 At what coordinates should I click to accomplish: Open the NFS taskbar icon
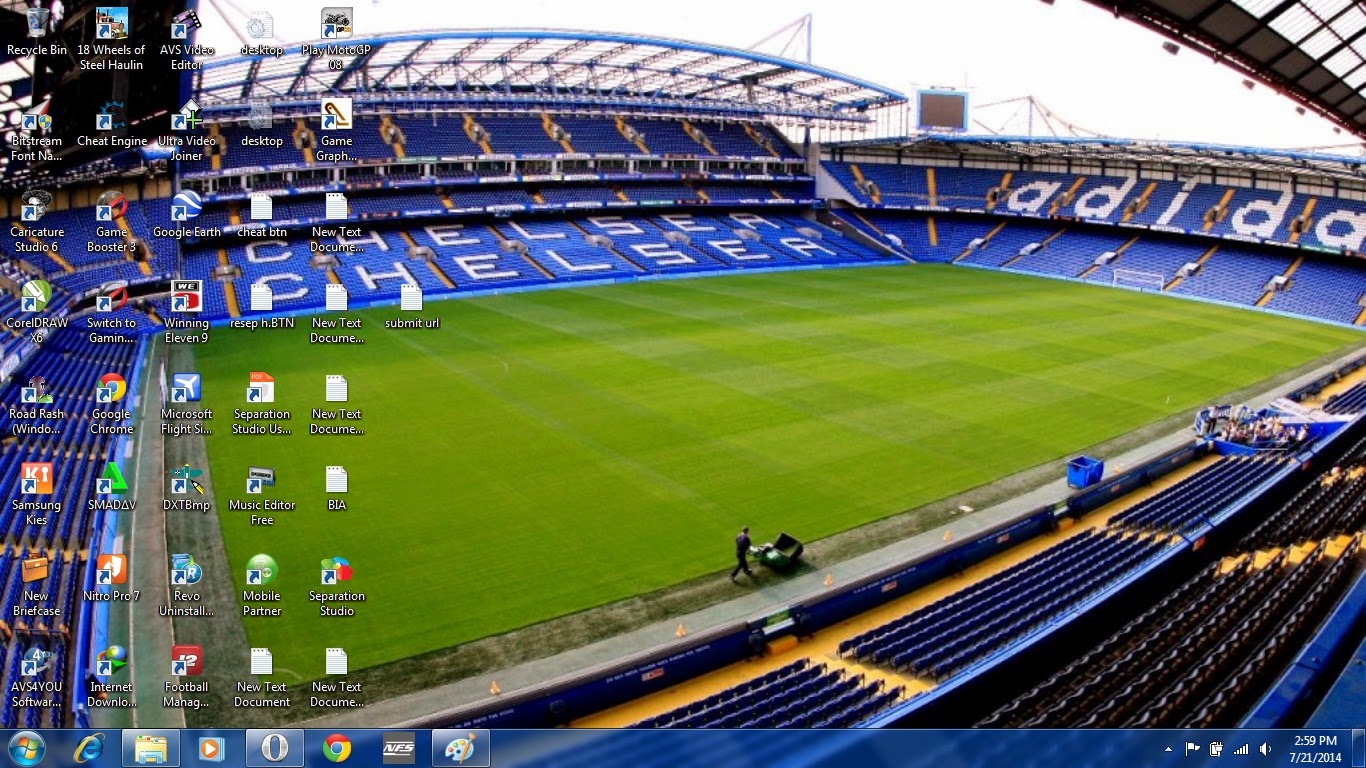tap(399, 748)
